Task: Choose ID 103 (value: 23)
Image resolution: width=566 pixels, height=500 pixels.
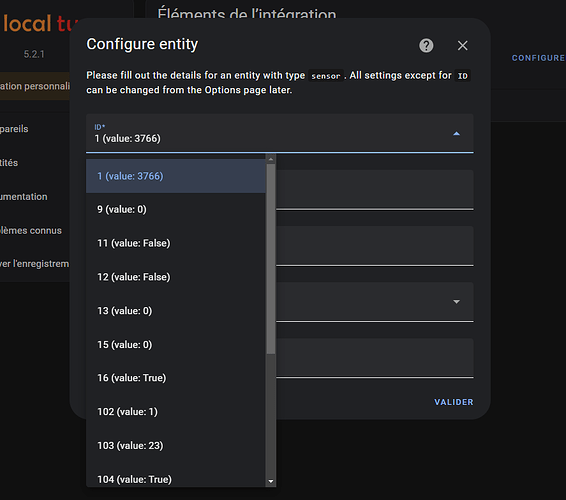Action: click(x=176, y=446)
